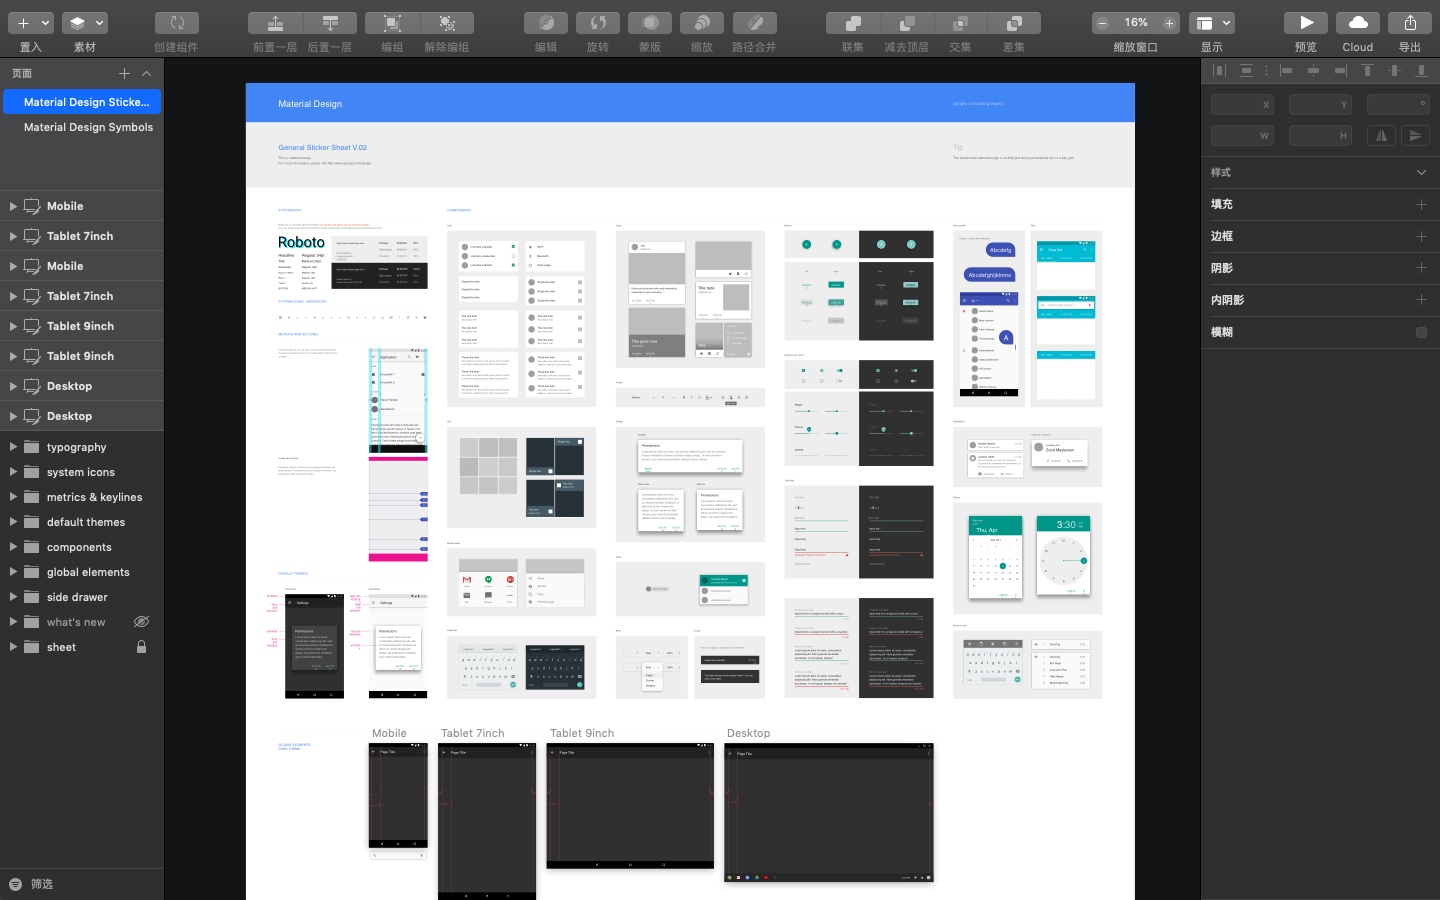Screen dimensions: 1440x900
Task: Click the zoom out minus button
Action: (x=1102, y=23)
